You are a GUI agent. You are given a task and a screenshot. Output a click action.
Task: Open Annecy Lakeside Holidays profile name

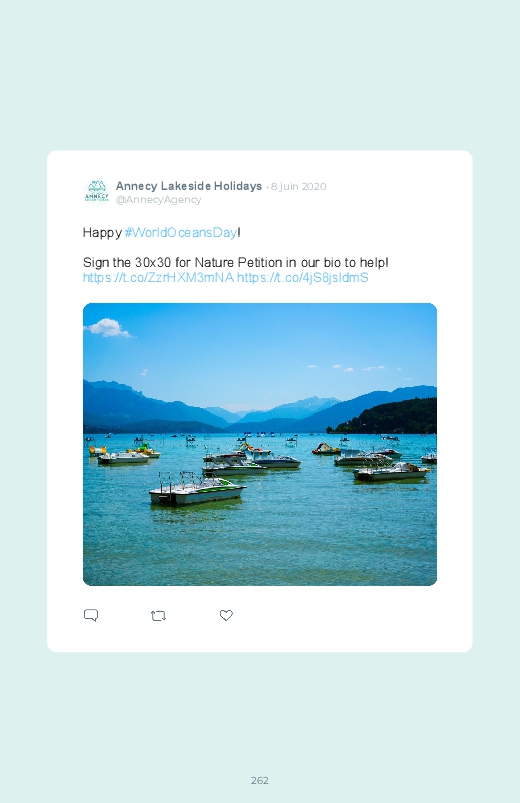(189, 186)
